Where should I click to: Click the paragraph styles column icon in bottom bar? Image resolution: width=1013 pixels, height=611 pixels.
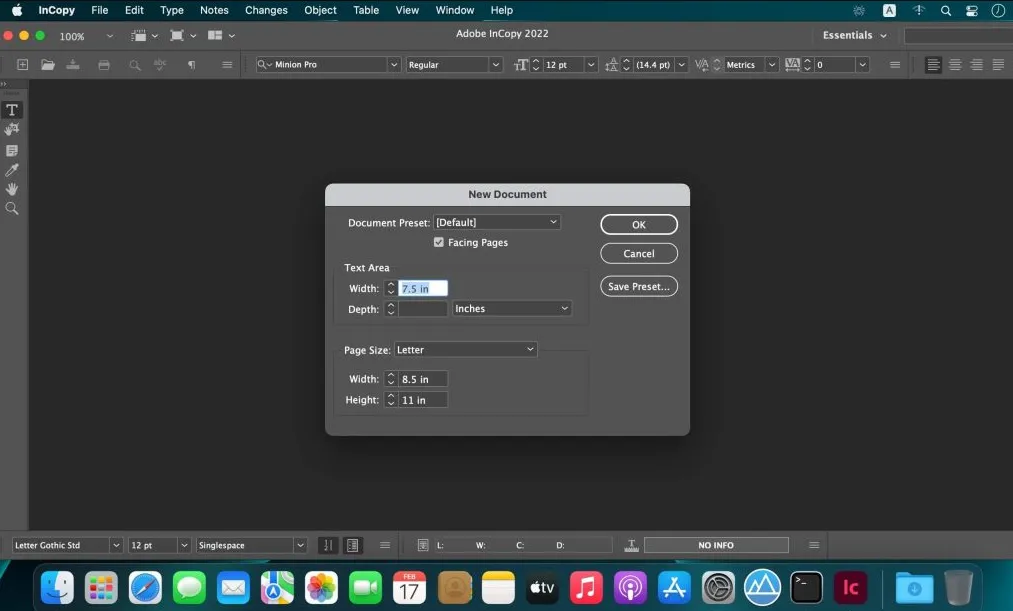click(x=353, y=545)
